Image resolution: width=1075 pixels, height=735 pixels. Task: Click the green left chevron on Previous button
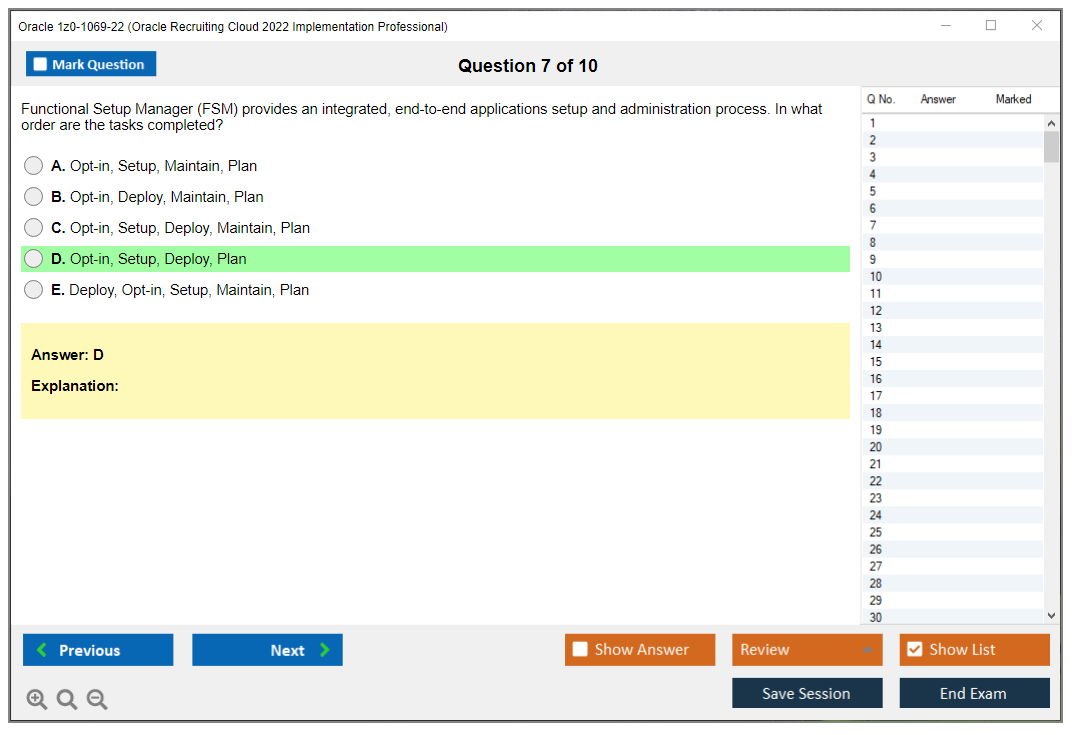click(40, 650)
